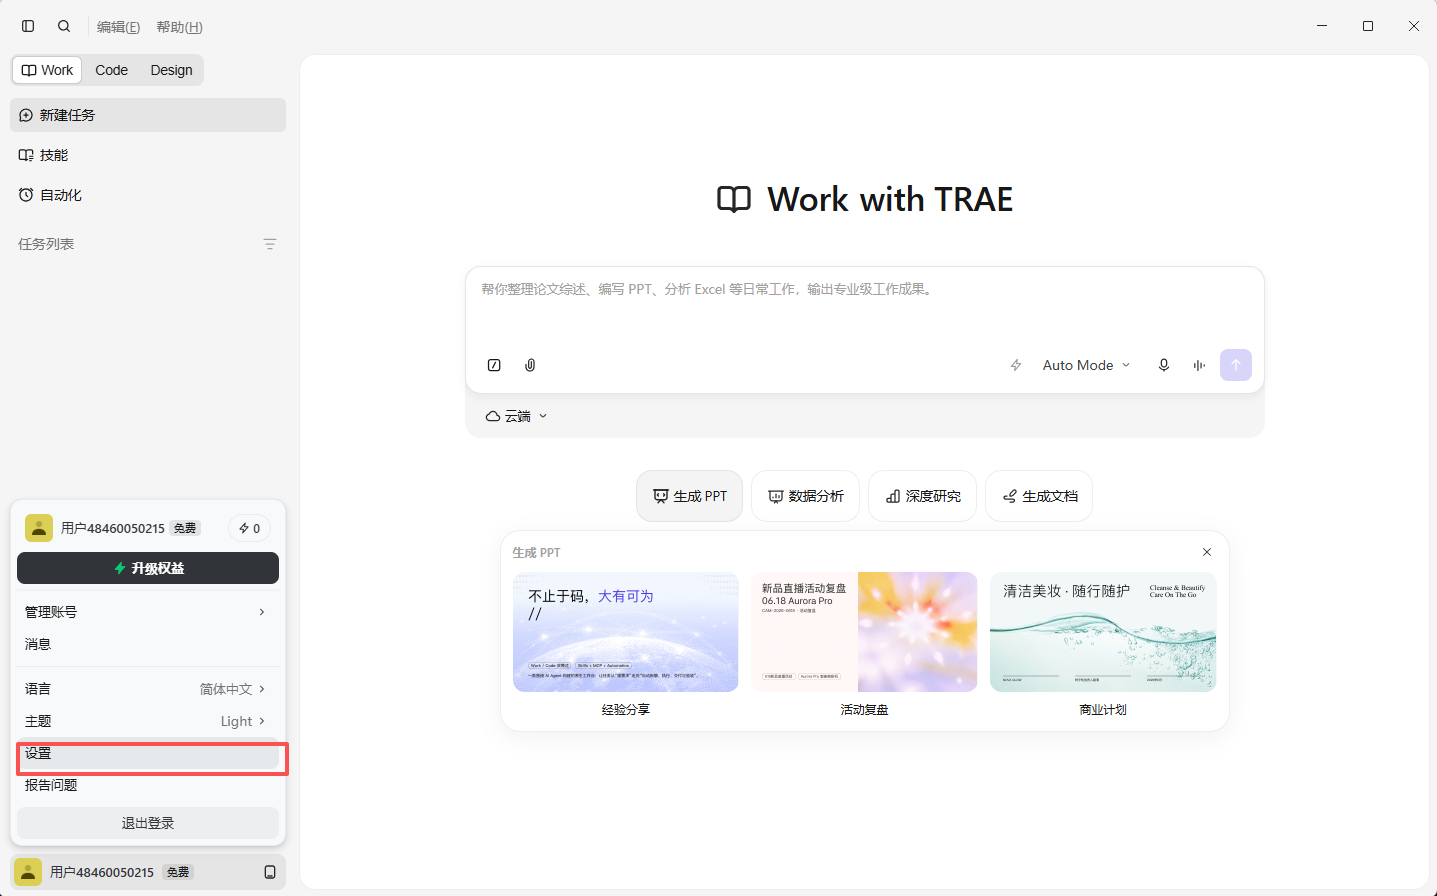Open 消息 messages entry

(x=148, y=644)
